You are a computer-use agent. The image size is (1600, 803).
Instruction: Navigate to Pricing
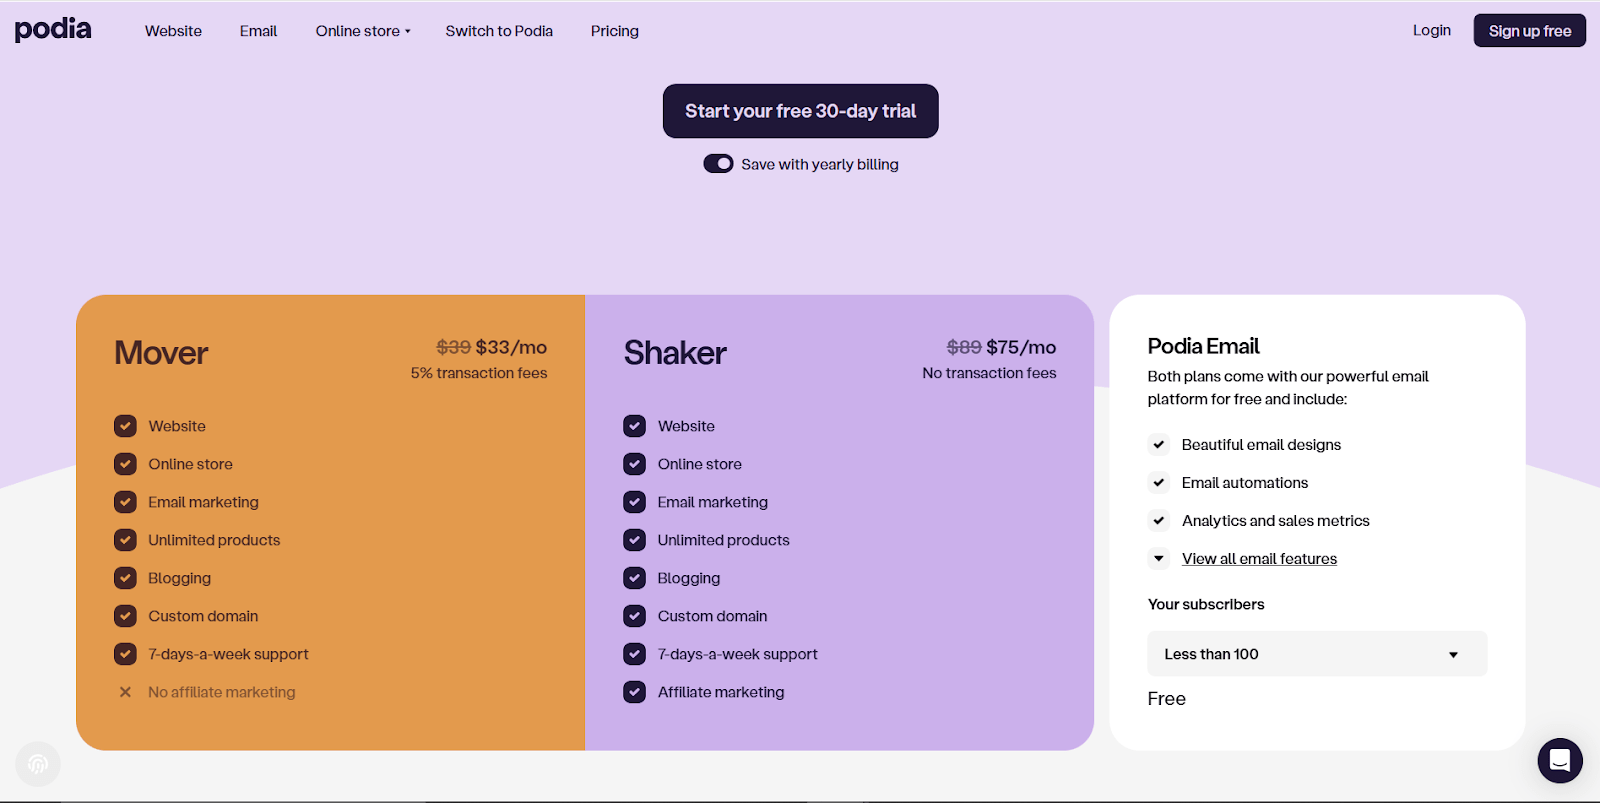pos(614,31)
